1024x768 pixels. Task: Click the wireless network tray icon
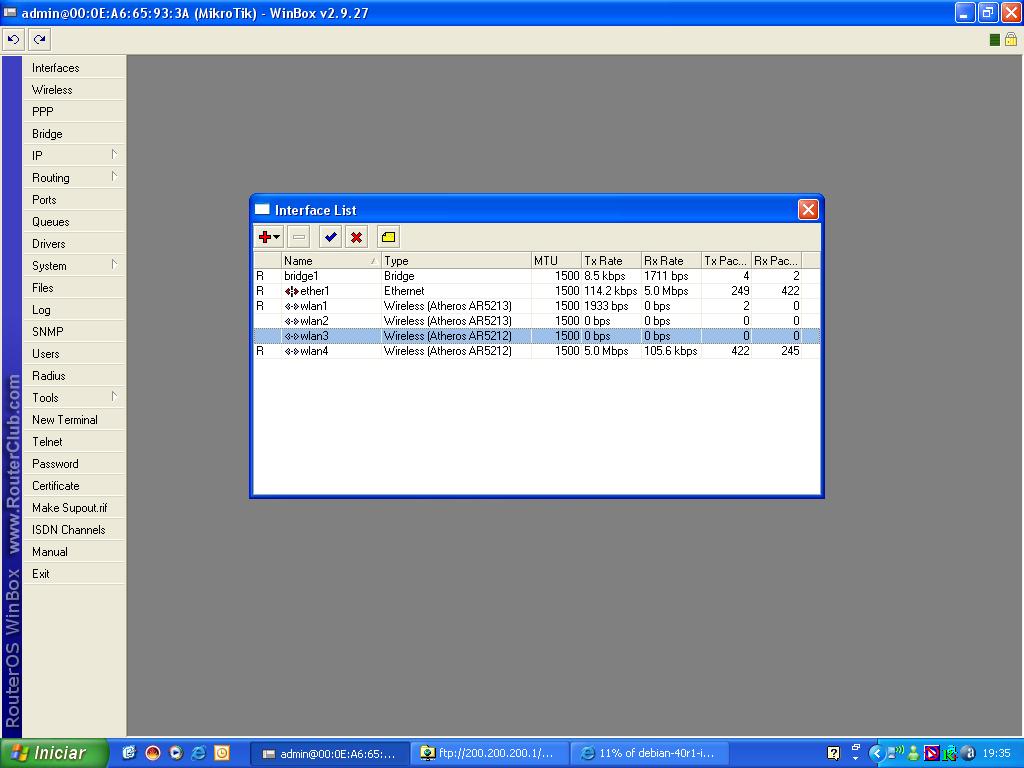point(896,753)
